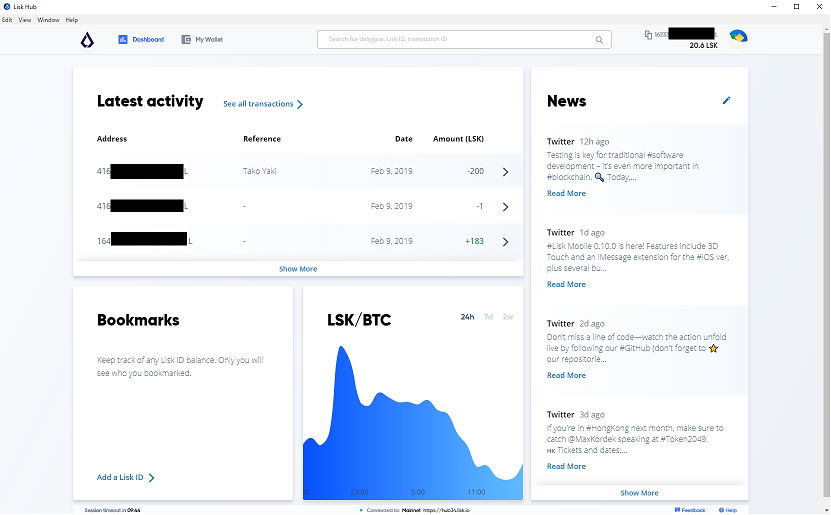Select the 24h chart range
The image size is (831, 515).
coord(467,317)
